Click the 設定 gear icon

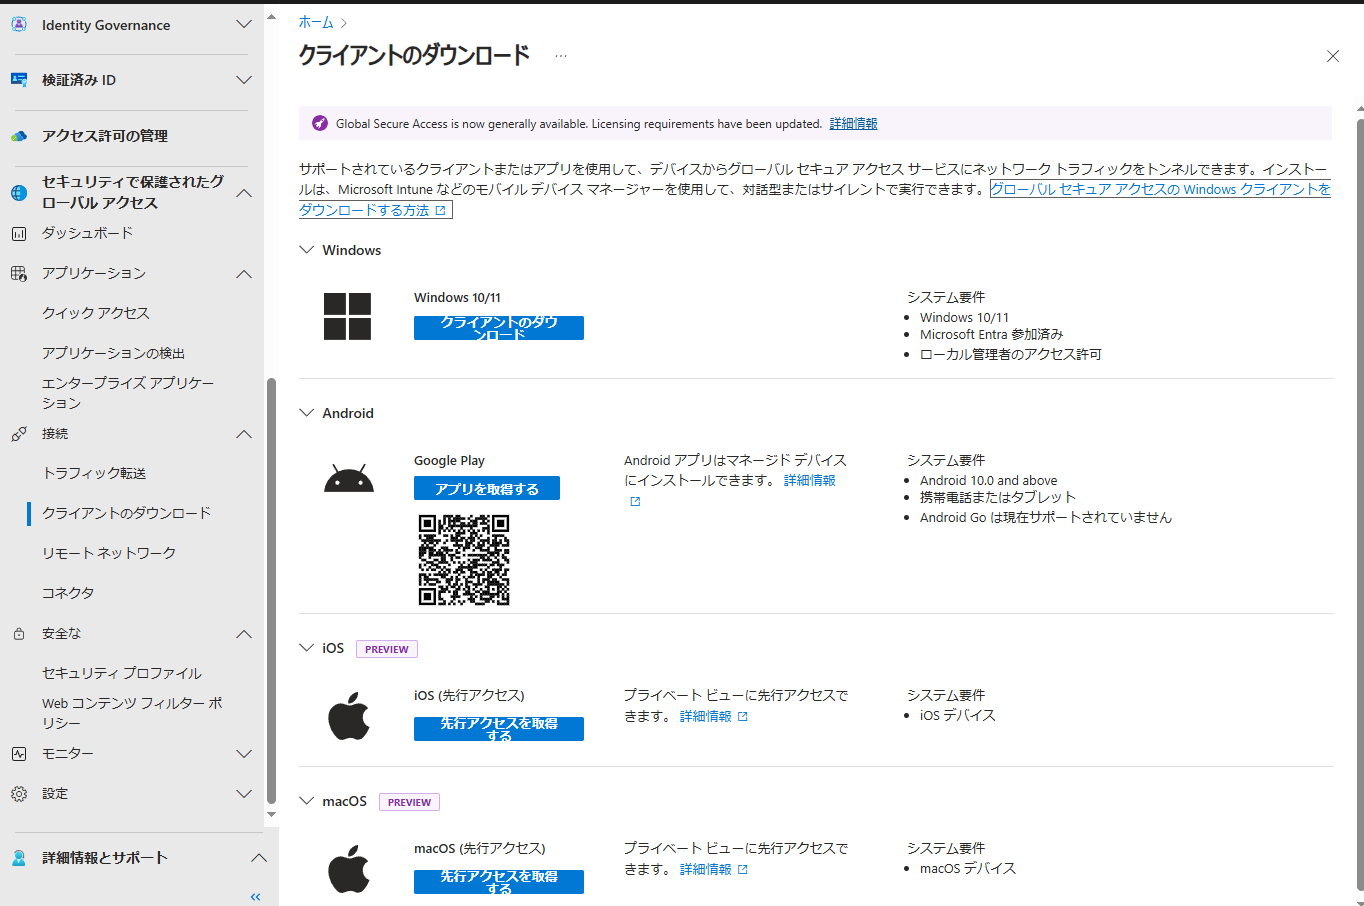tap(19, 794)
